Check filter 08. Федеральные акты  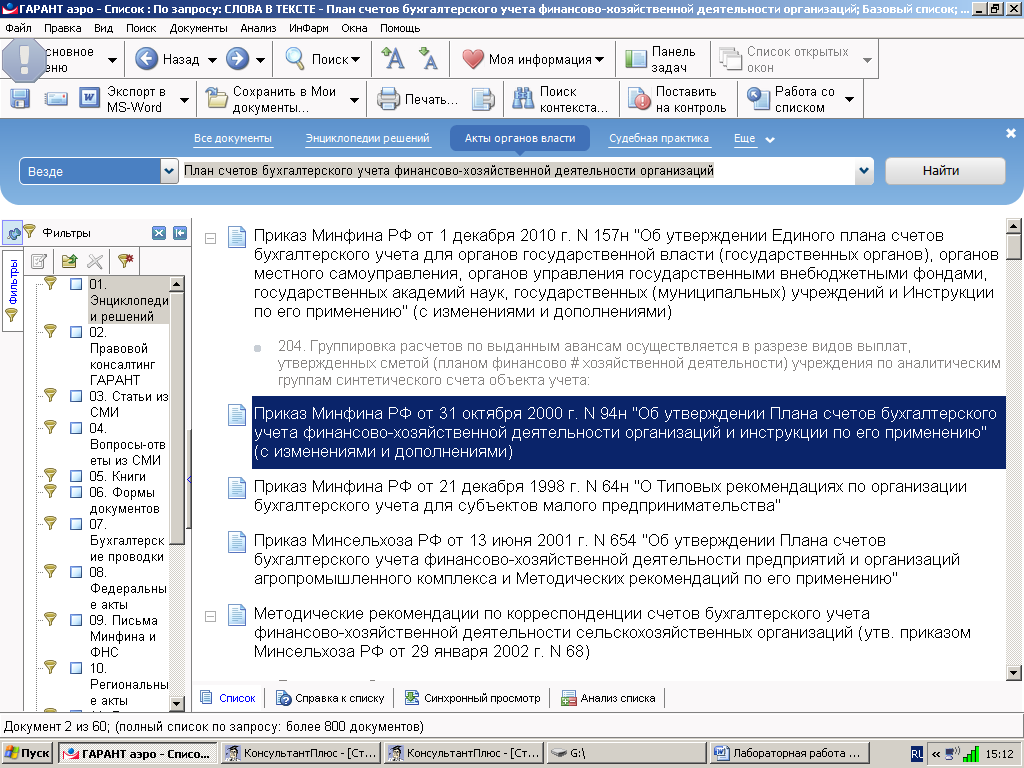tap(76, 572)
